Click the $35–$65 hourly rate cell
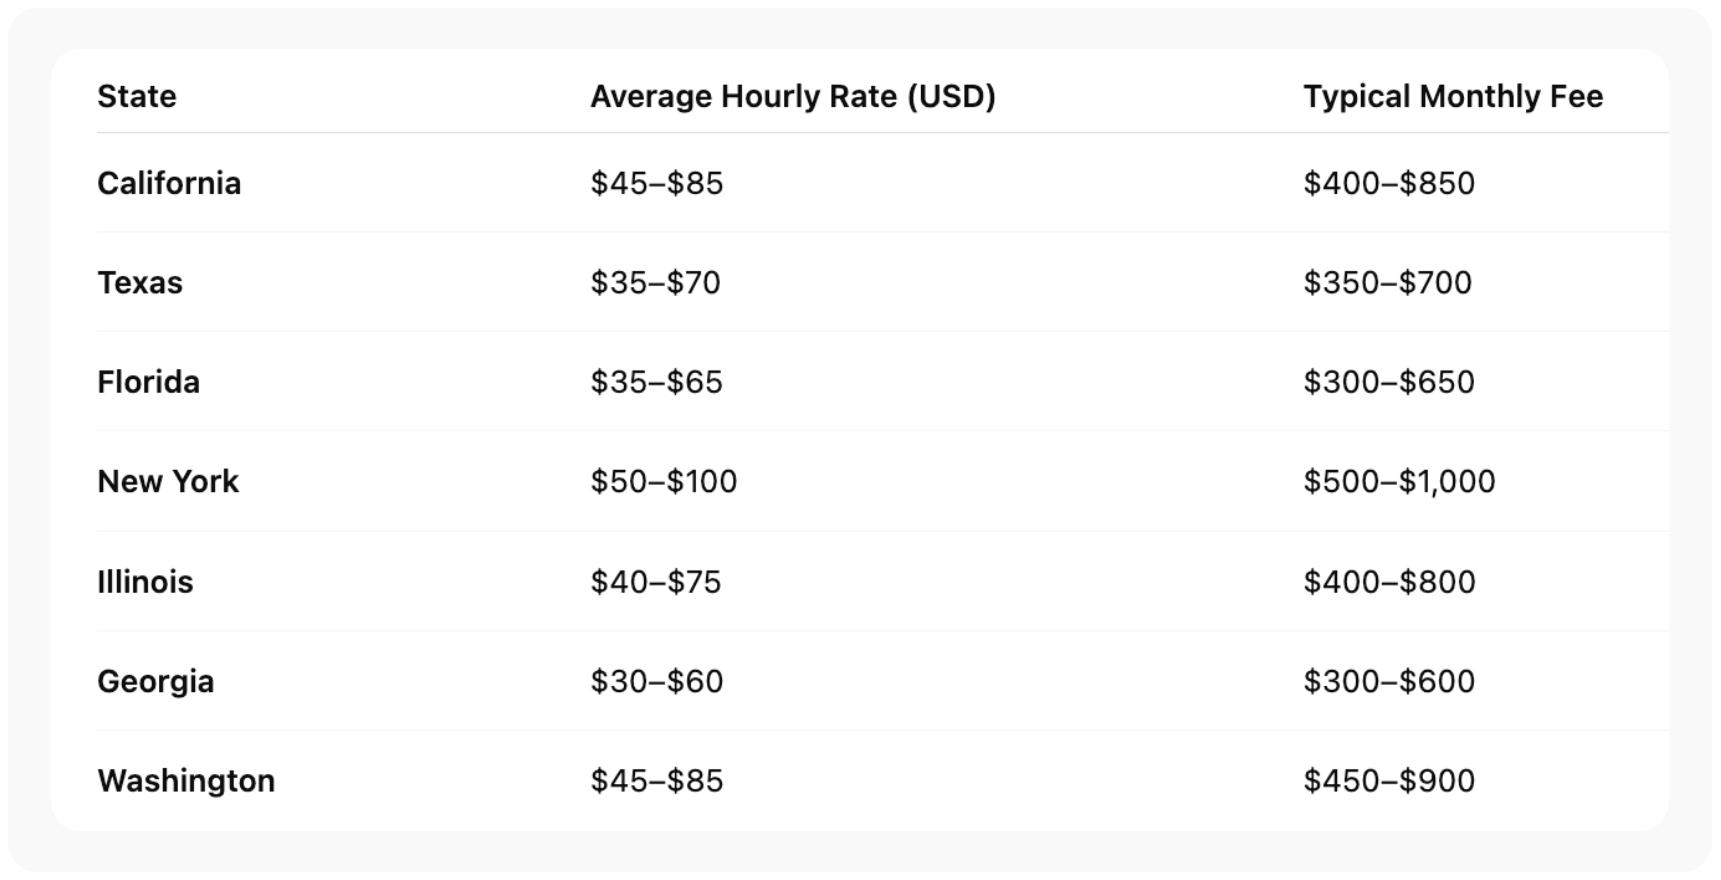The image size is (1721, 880). tap(656, 382)
